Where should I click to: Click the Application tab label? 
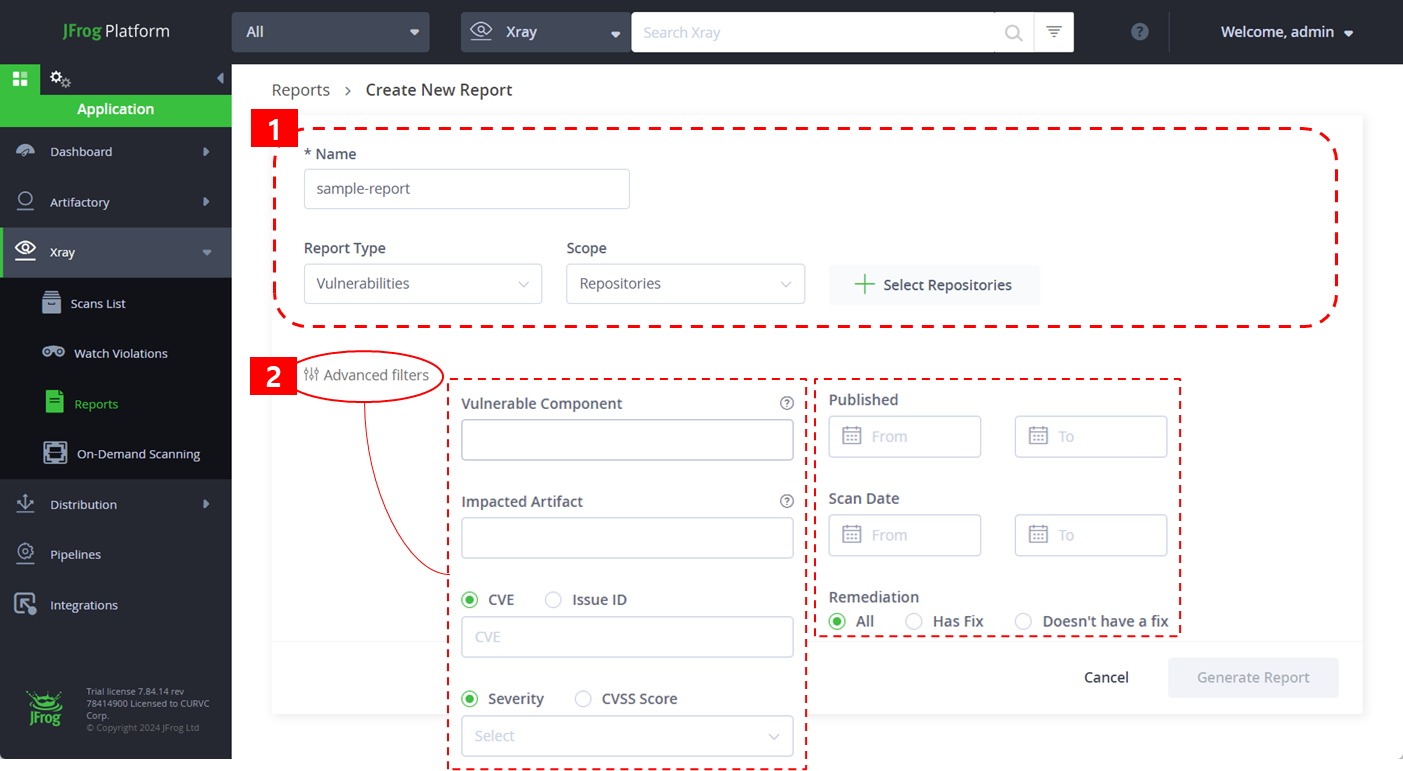(x=116, y=109)
